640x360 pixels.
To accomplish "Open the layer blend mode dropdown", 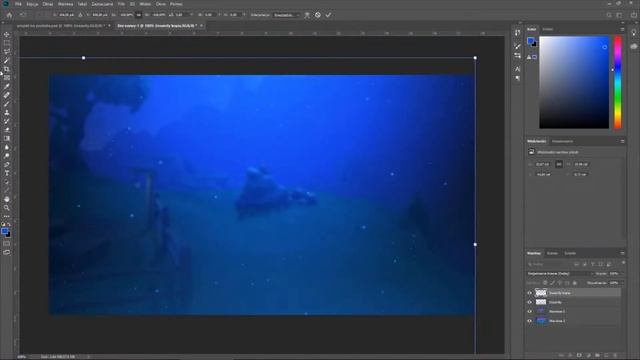I will coord(560,273).
